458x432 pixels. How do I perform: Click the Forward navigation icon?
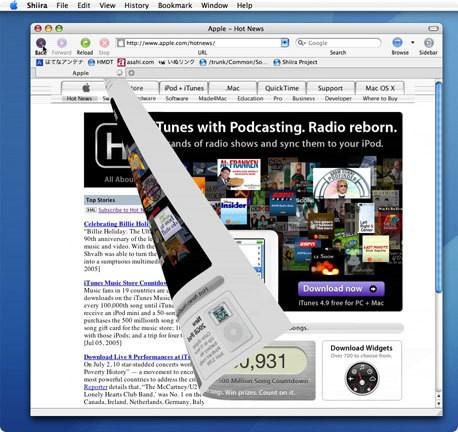point(62,43)
